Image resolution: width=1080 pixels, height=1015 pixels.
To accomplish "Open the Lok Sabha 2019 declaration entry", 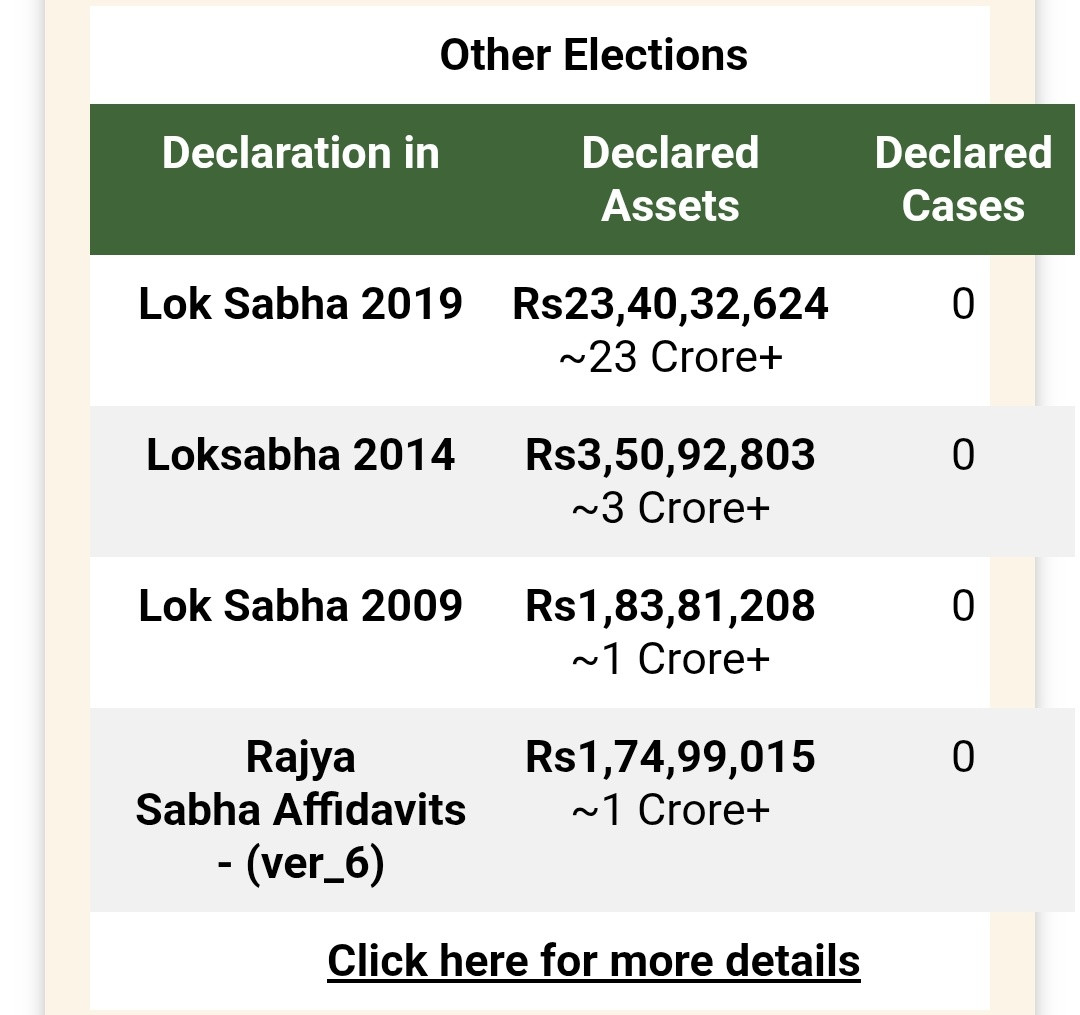I will (300, 304).
